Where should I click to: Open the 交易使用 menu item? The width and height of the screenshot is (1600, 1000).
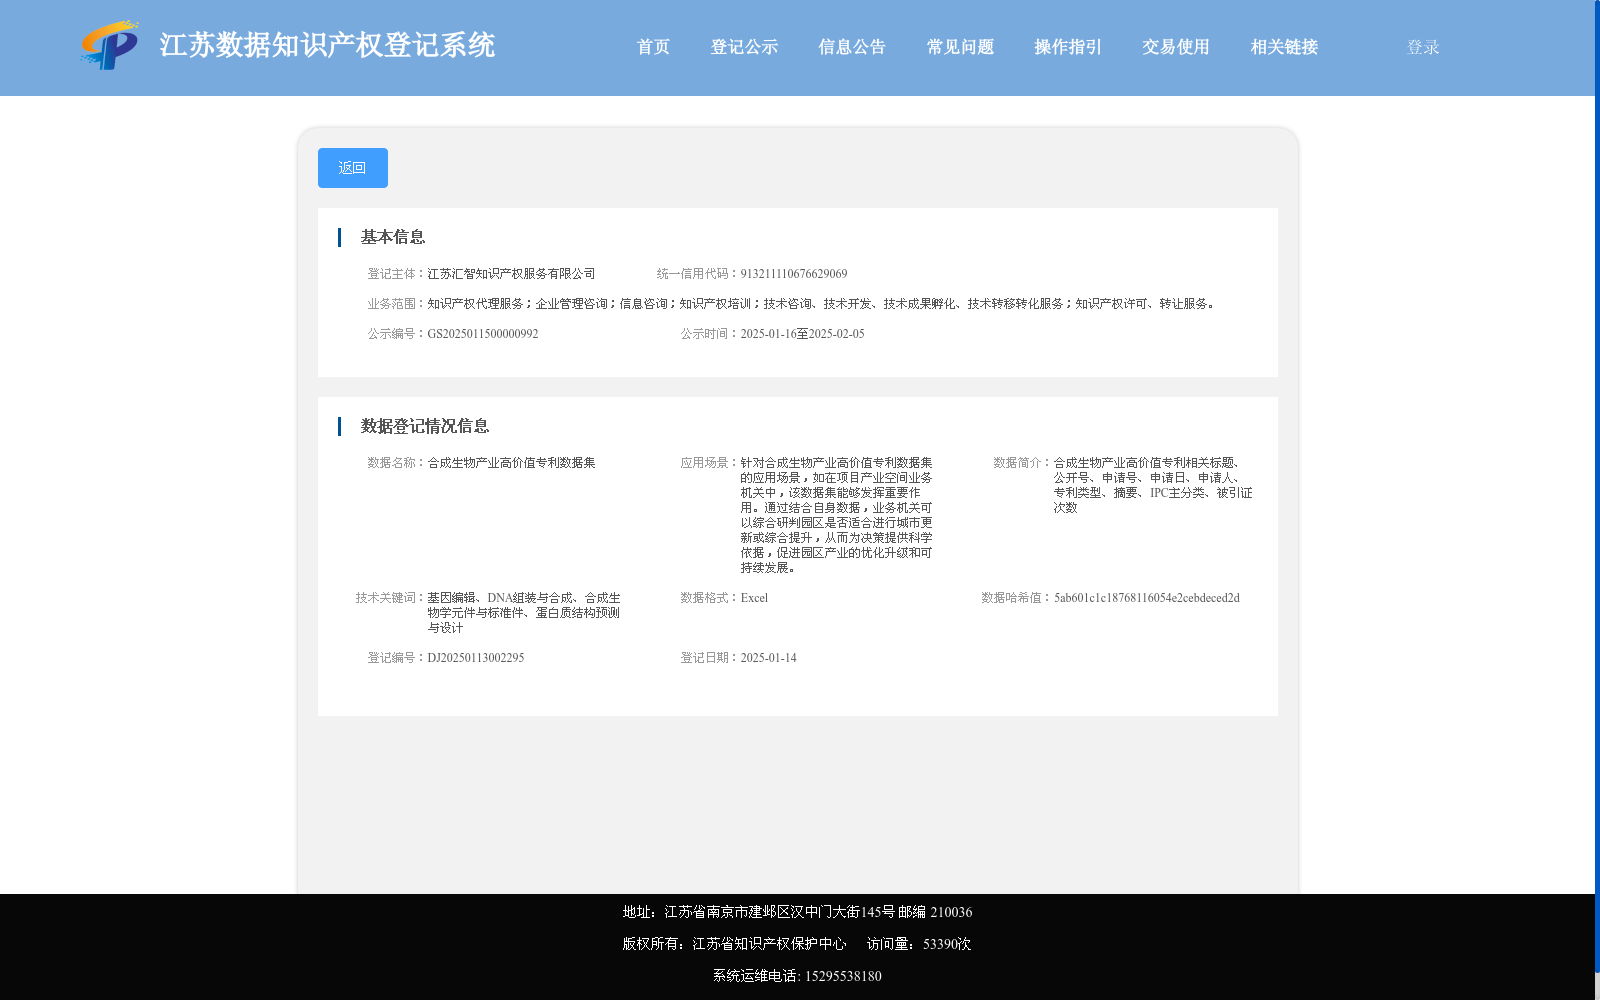click(1176, 47)
